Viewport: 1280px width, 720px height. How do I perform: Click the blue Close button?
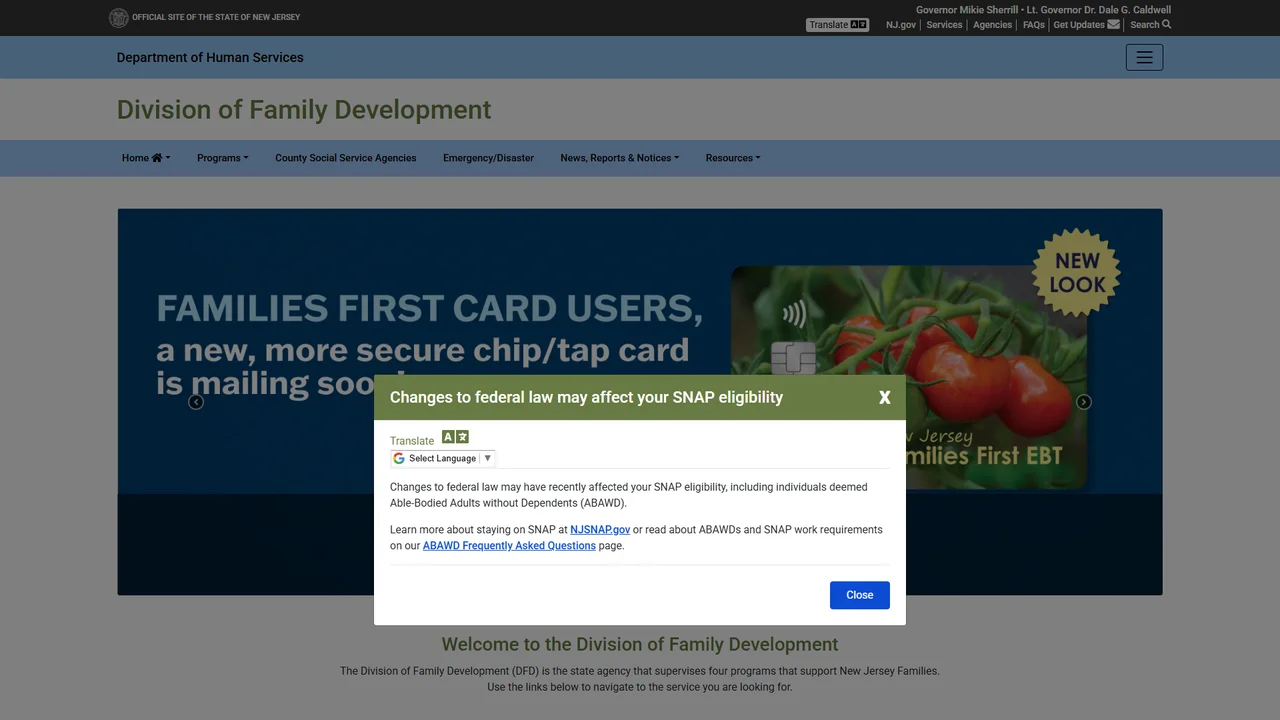coord(860,595)
